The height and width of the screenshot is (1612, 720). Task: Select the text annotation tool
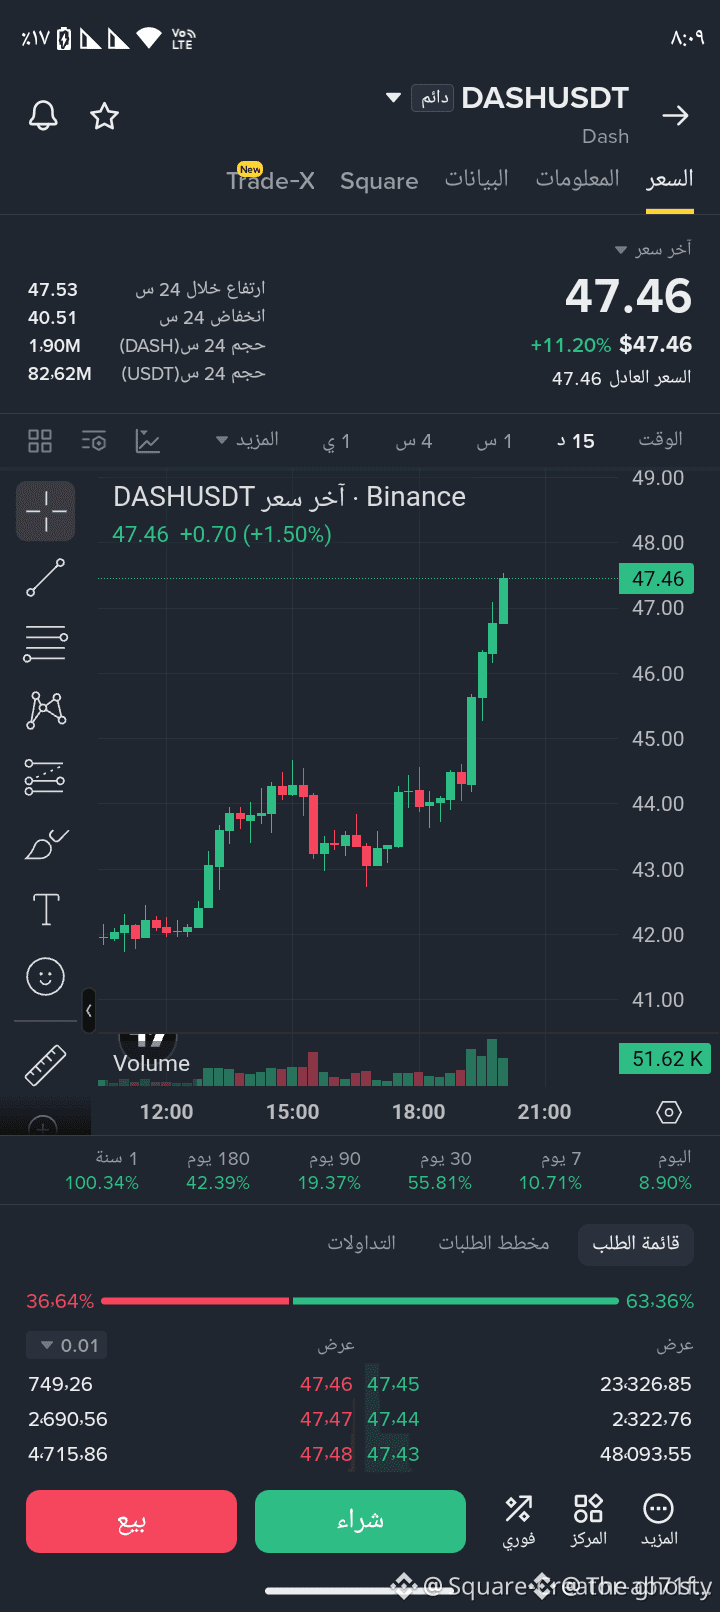tap(46, 909)
